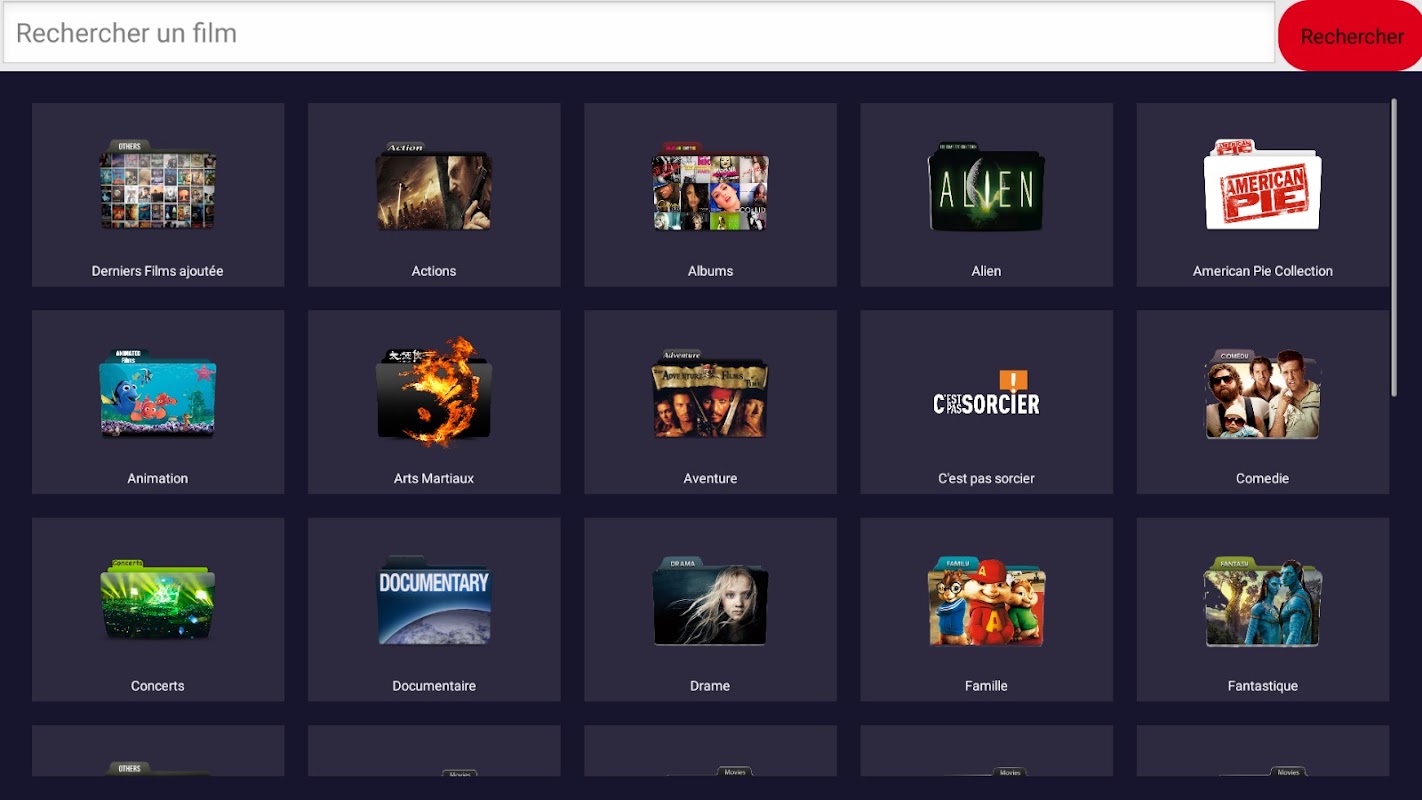Click the 'Comedie' category label

pos(1263,478)
